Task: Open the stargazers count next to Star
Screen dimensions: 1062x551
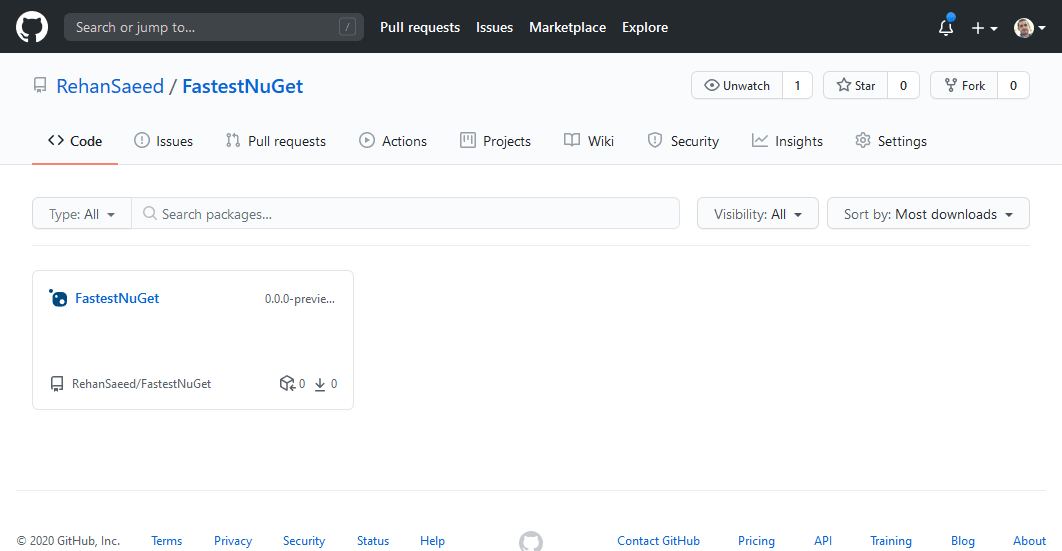Action: (903, 85)
